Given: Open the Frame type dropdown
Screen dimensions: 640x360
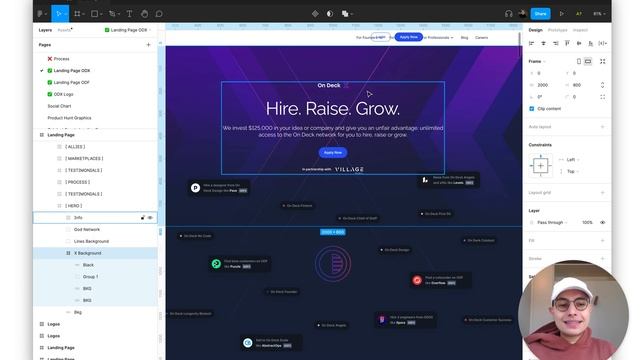Looking at the screenshot, I should [537, 61].
